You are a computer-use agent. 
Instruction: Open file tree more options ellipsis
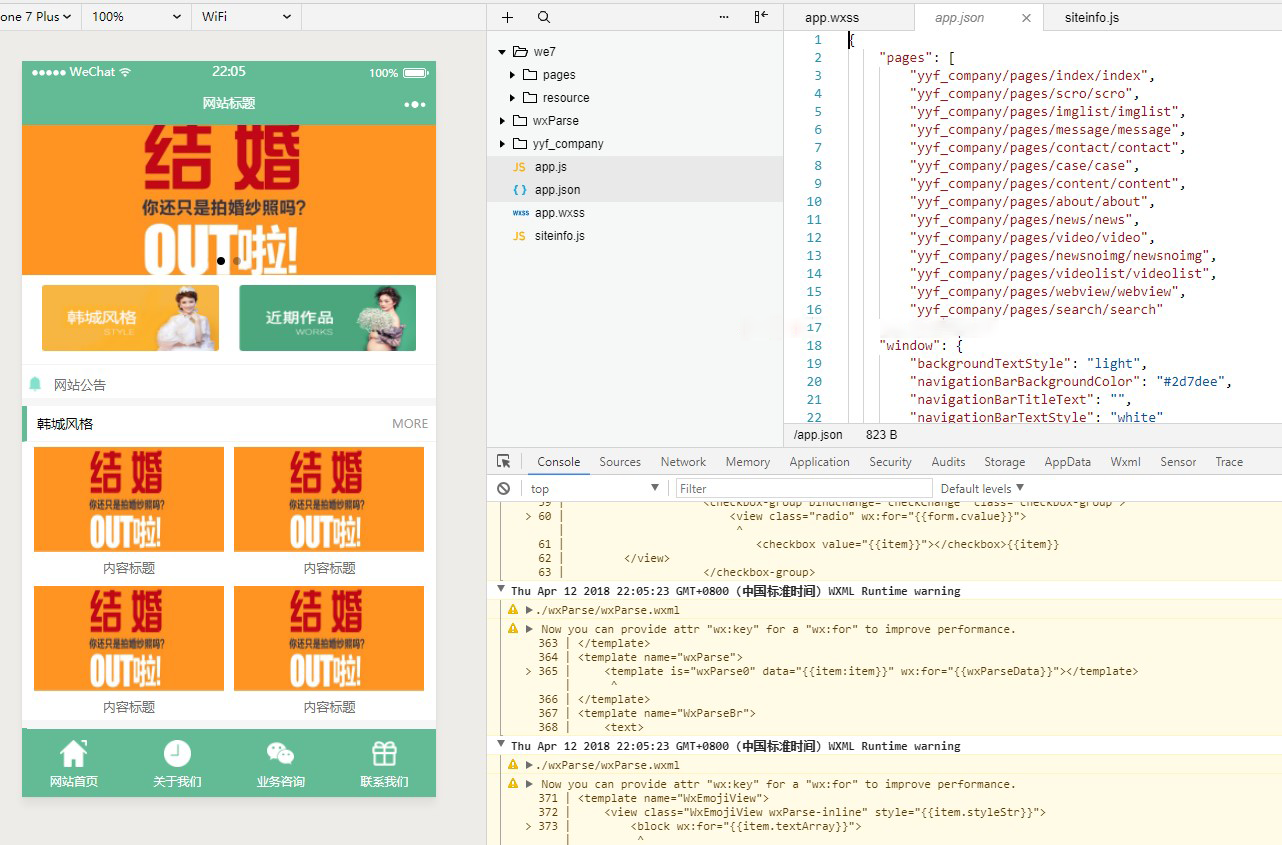pos(724,17)
